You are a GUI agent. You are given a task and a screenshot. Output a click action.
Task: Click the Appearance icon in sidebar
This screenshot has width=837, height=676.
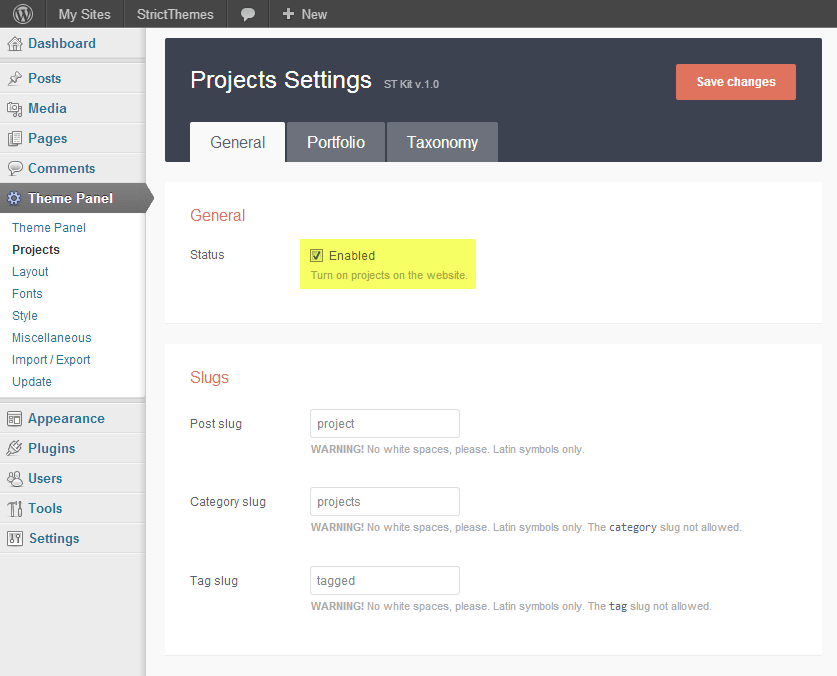[15, 419]
